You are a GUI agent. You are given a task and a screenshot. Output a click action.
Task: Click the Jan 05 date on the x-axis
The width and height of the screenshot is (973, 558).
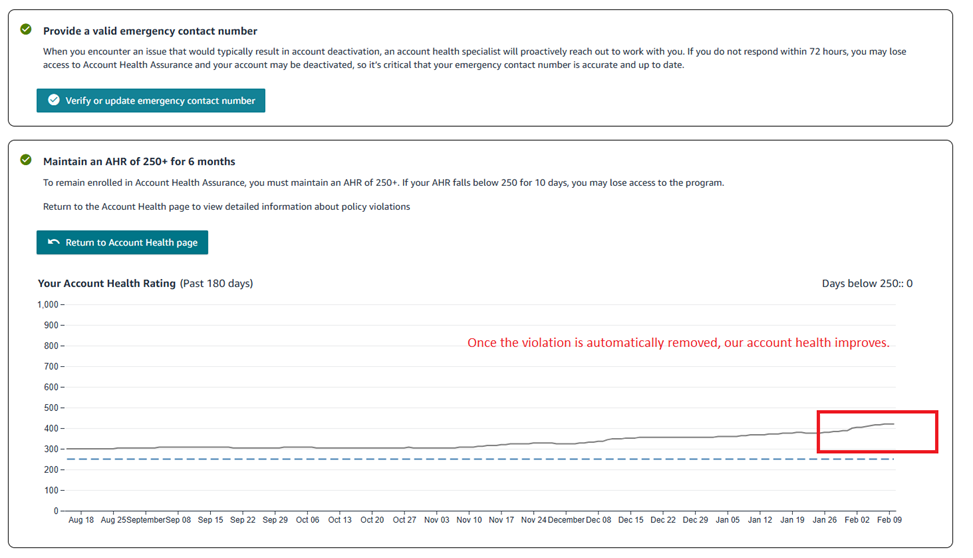point(727,520)
